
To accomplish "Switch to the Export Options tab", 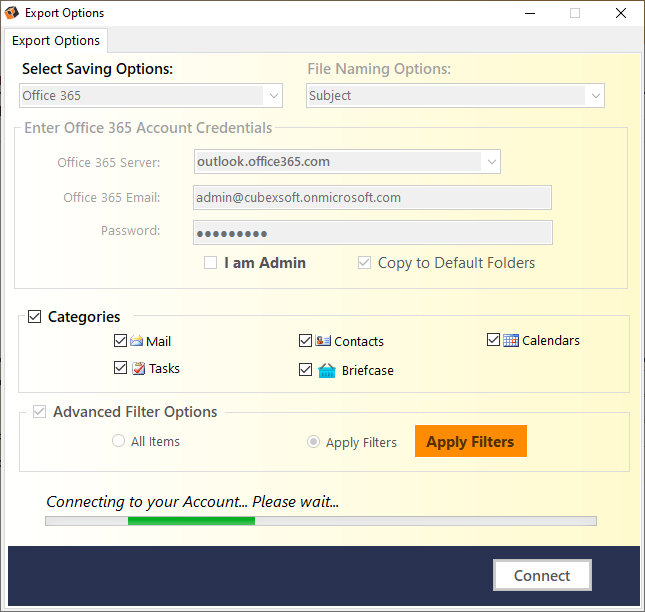I will click(x=56, y=41).
